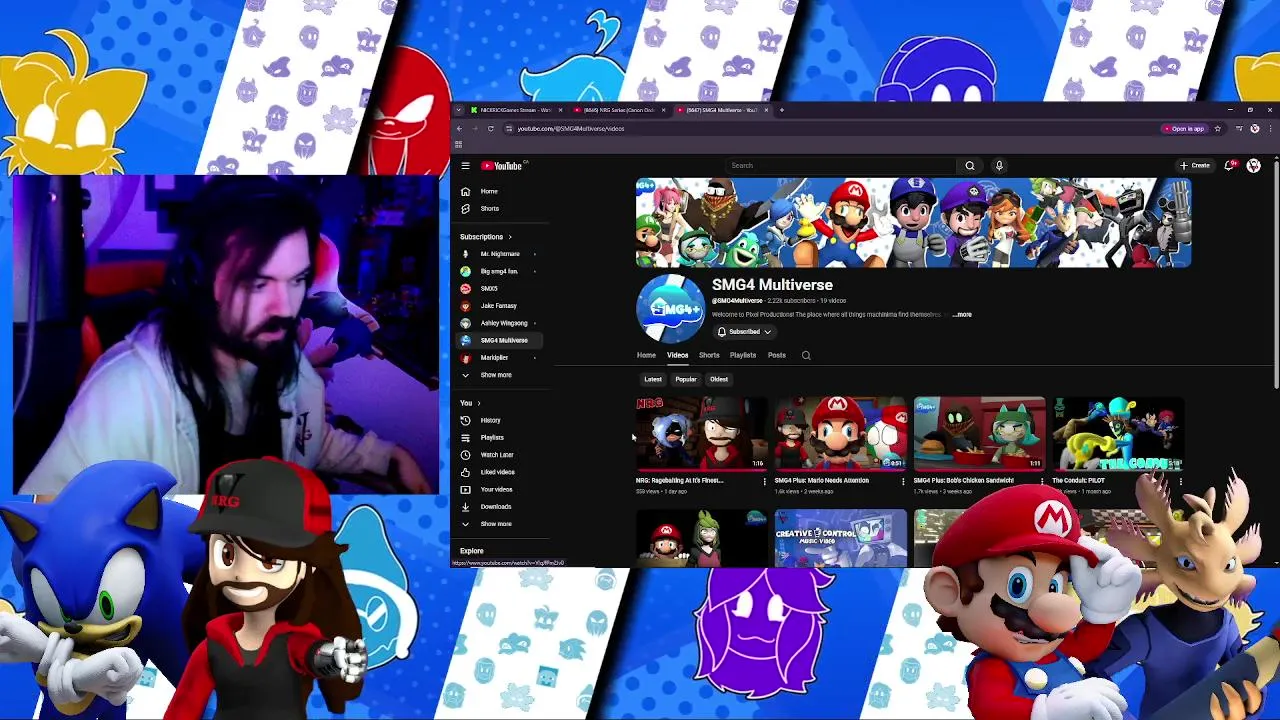Open a new browser tab

click(x=781, y=110)
